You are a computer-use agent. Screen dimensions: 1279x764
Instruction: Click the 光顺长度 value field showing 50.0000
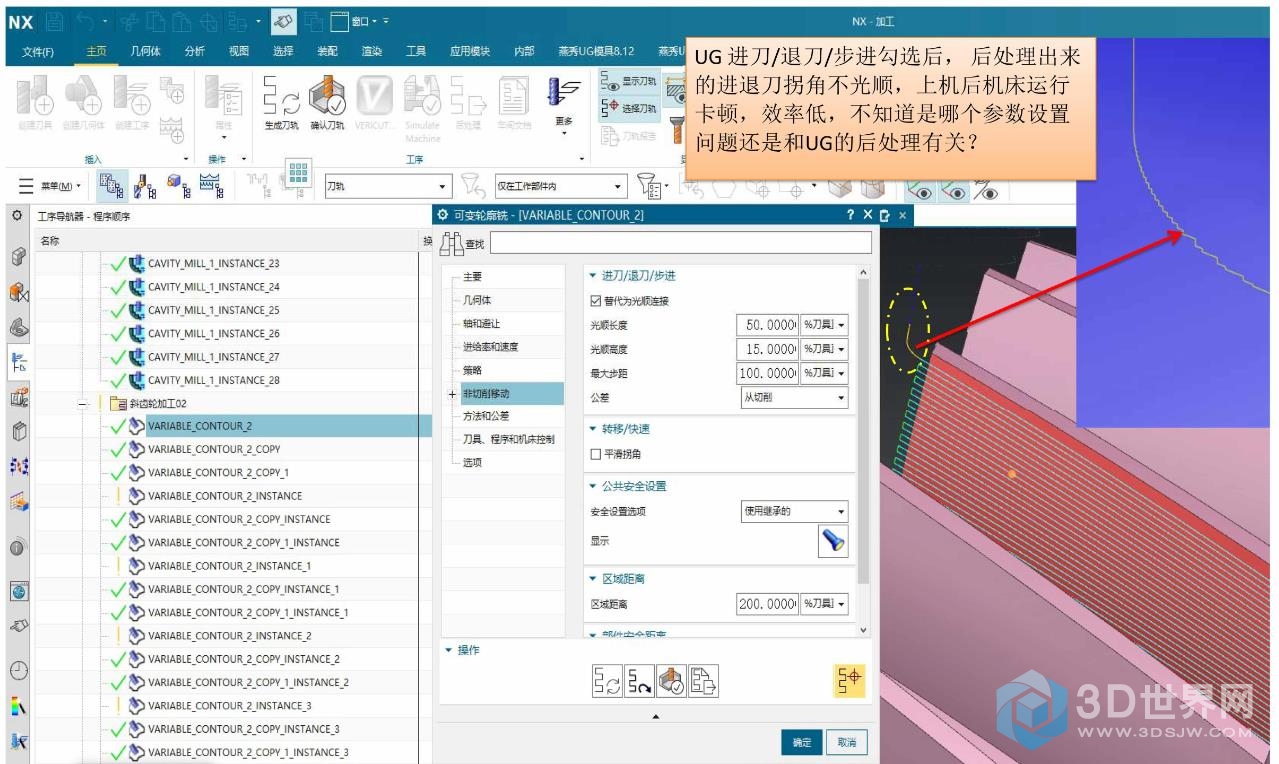click(x=768, y=325)
